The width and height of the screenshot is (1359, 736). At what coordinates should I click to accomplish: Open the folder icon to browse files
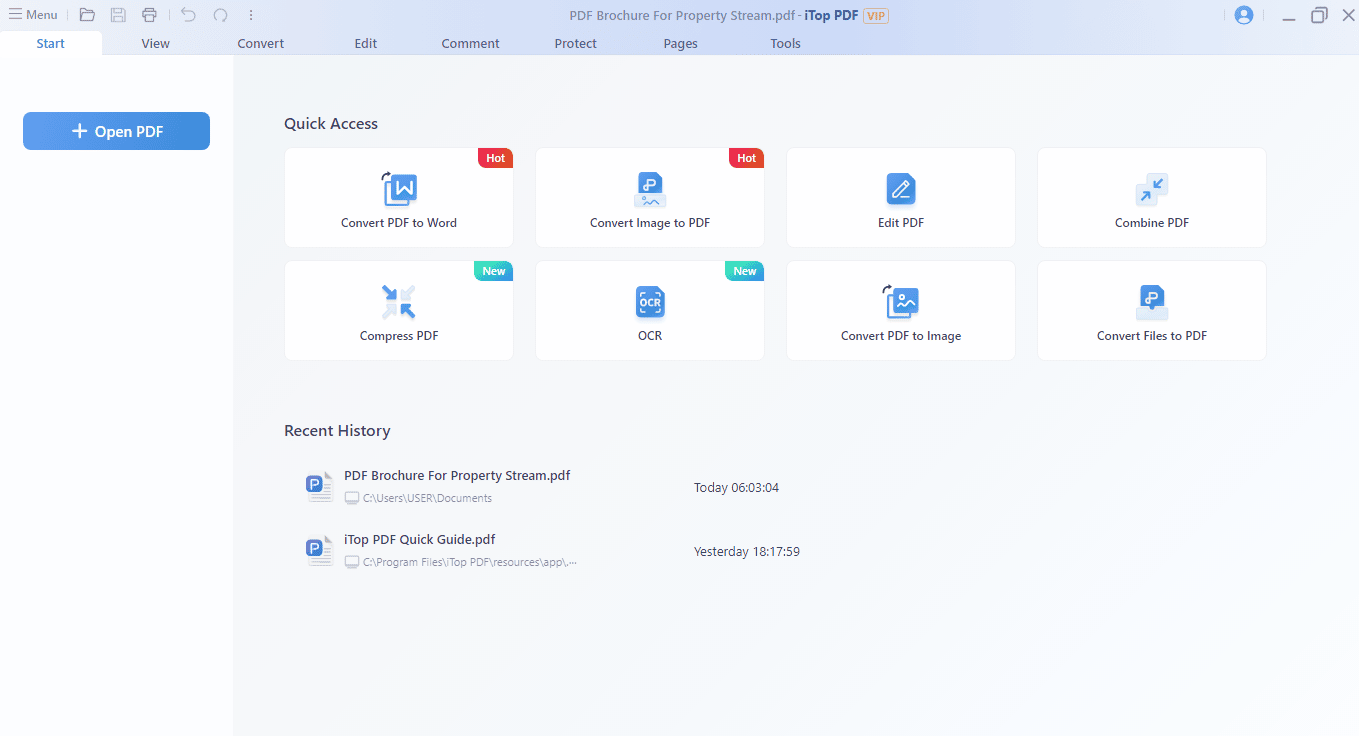[87, 14]
